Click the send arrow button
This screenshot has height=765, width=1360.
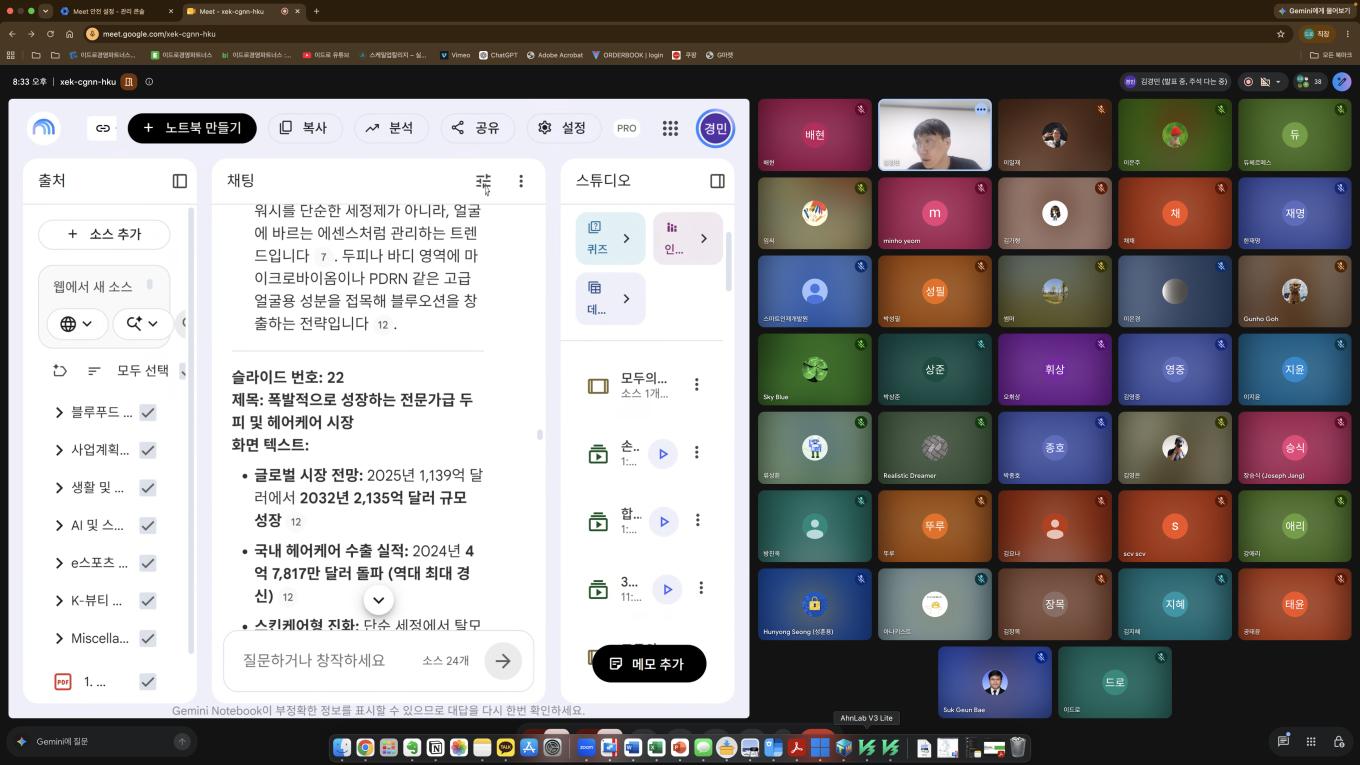click(x=503, y=660)
